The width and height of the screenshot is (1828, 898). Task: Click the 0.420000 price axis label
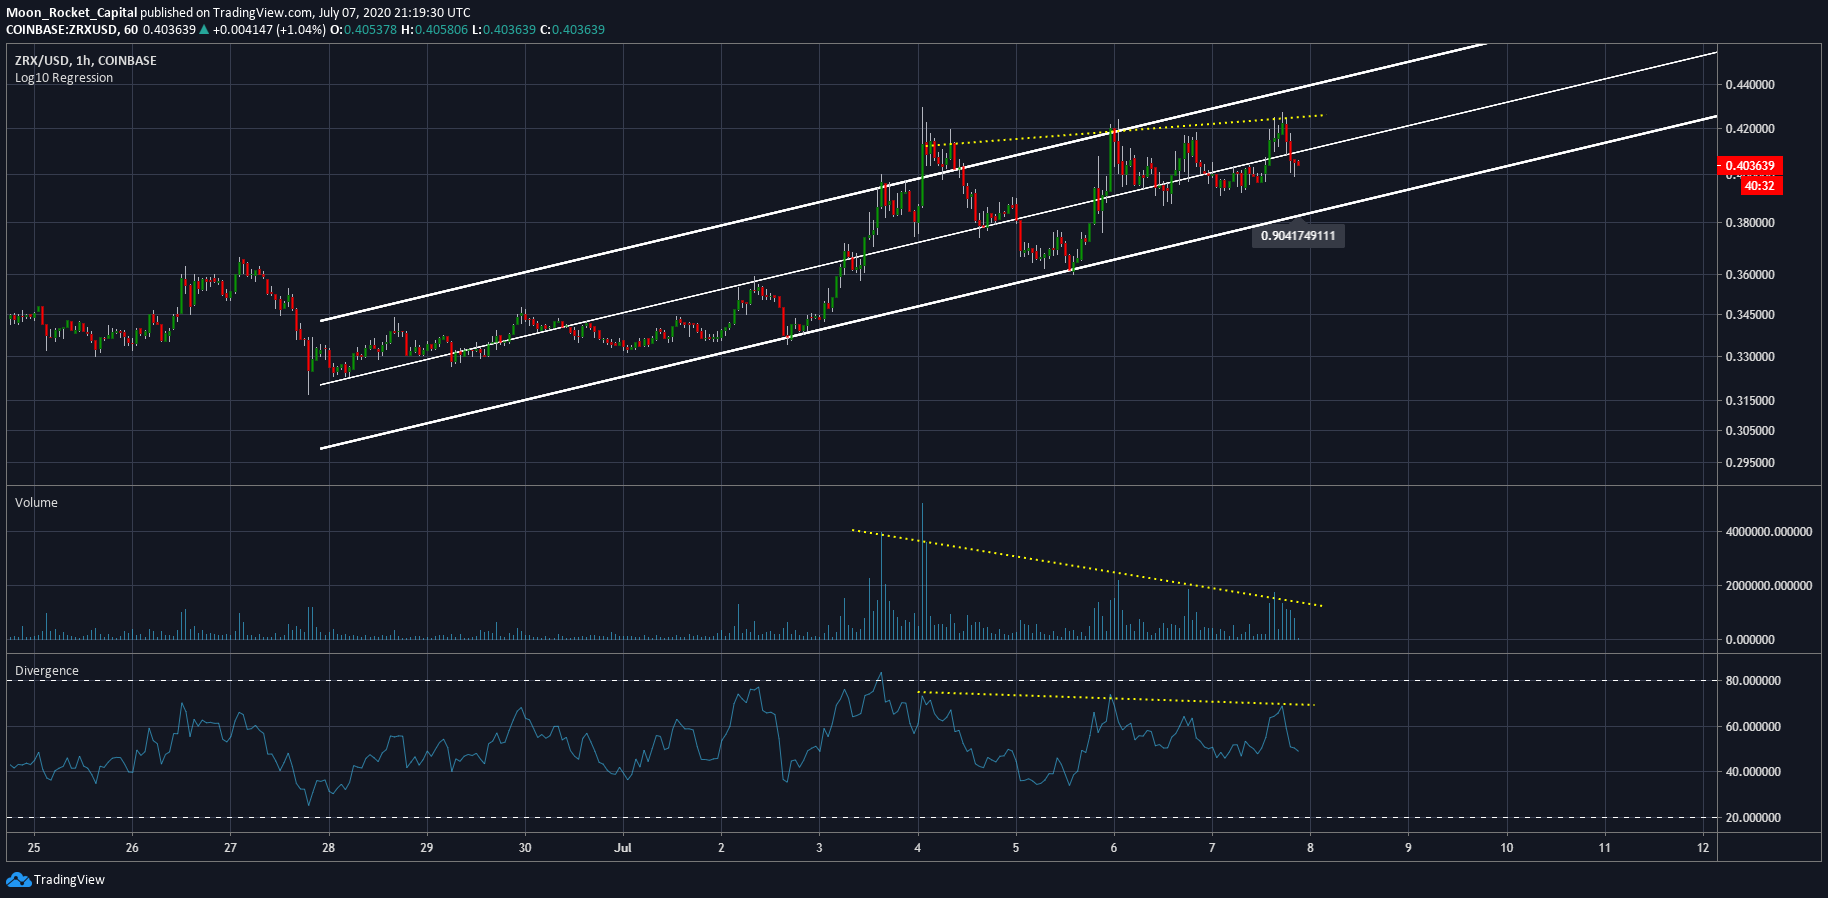click(x=1750, y=129)
